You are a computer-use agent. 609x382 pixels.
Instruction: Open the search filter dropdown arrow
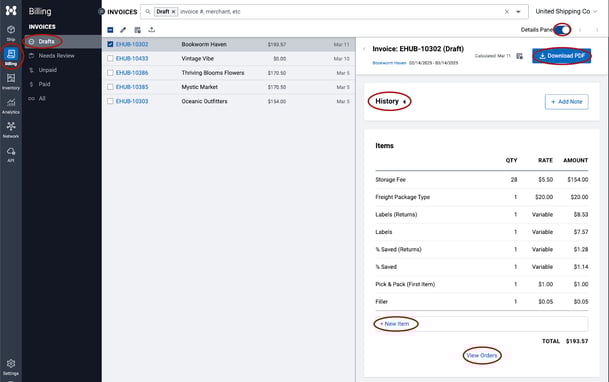[x=518, y=12]
